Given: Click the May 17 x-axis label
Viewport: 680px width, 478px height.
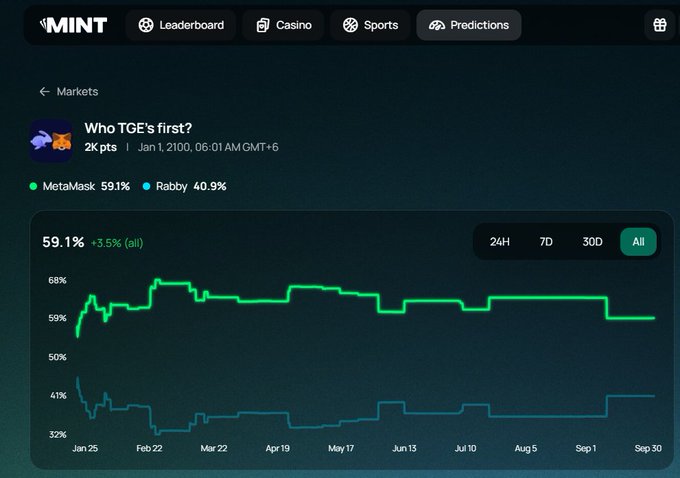Looking at the screenshot, I should click(341, 449).
